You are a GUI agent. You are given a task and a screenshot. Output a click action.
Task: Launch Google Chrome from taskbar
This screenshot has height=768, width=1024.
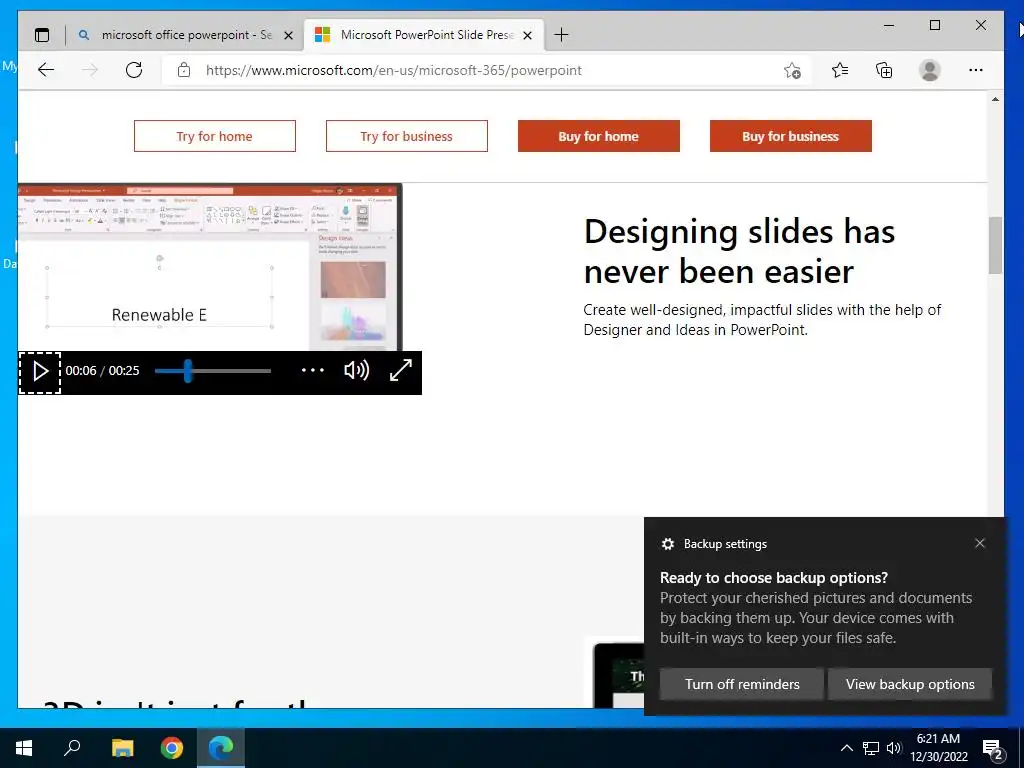tap(172, 748)
